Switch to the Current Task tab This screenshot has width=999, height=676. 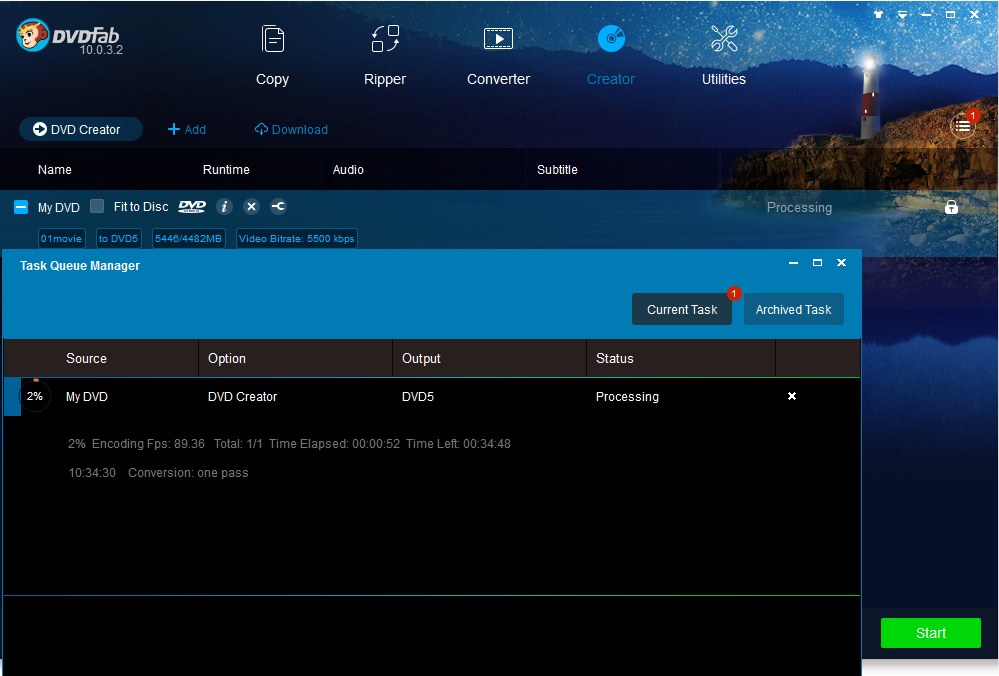click(682, 309)
